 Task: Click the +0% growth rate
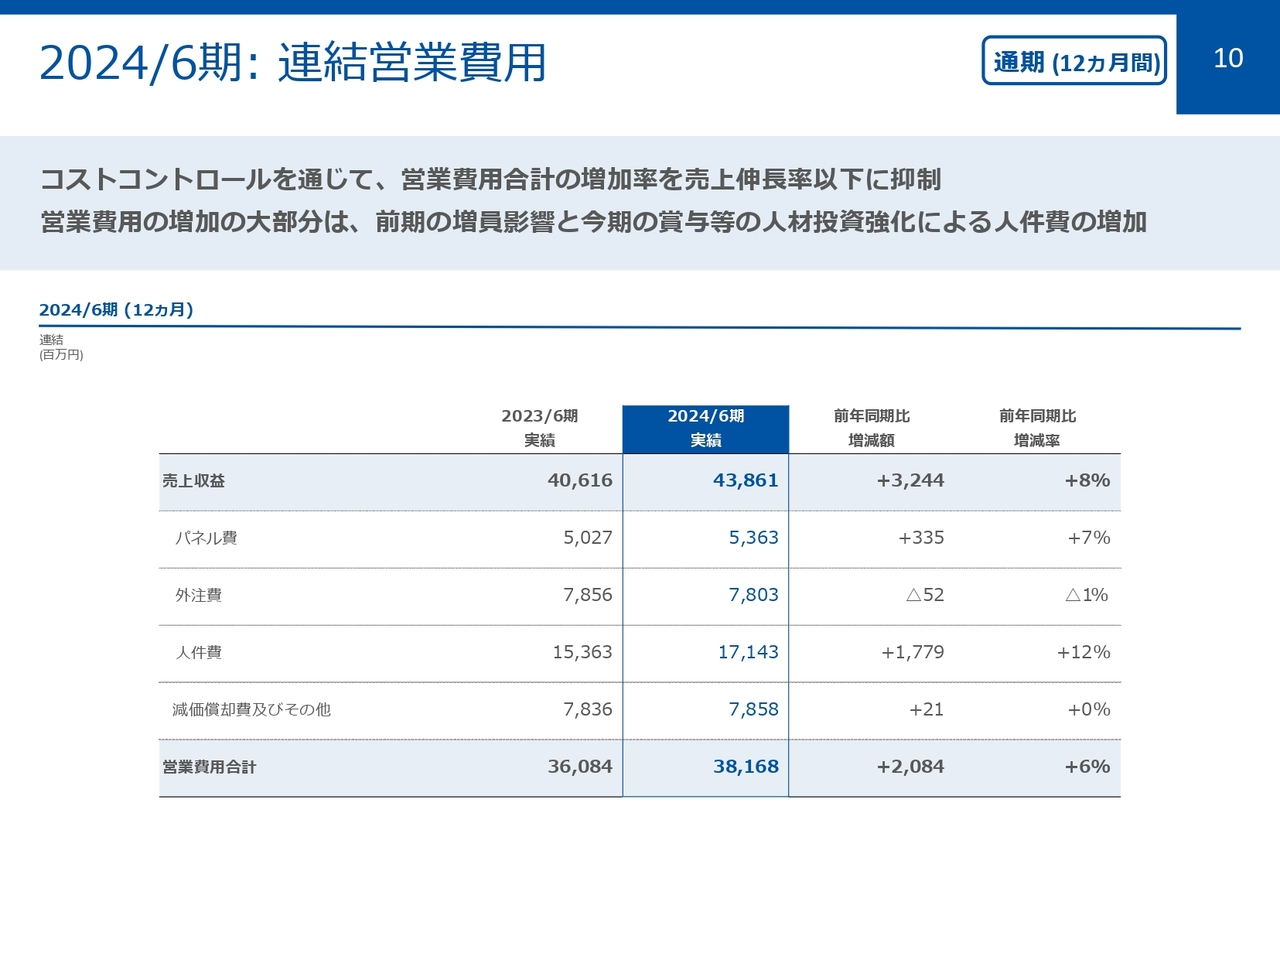(1089, 709)
